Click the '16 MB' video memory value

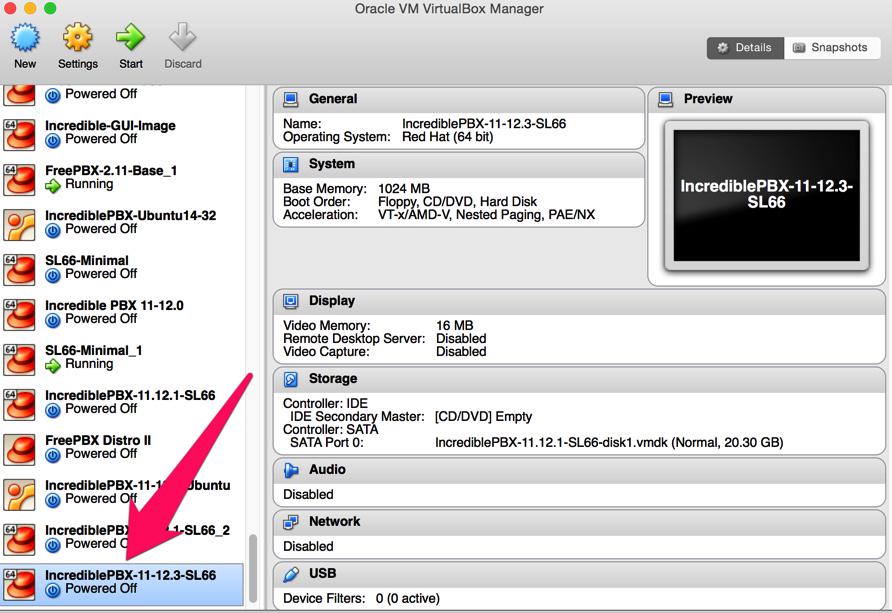click(x=455, y=326)
